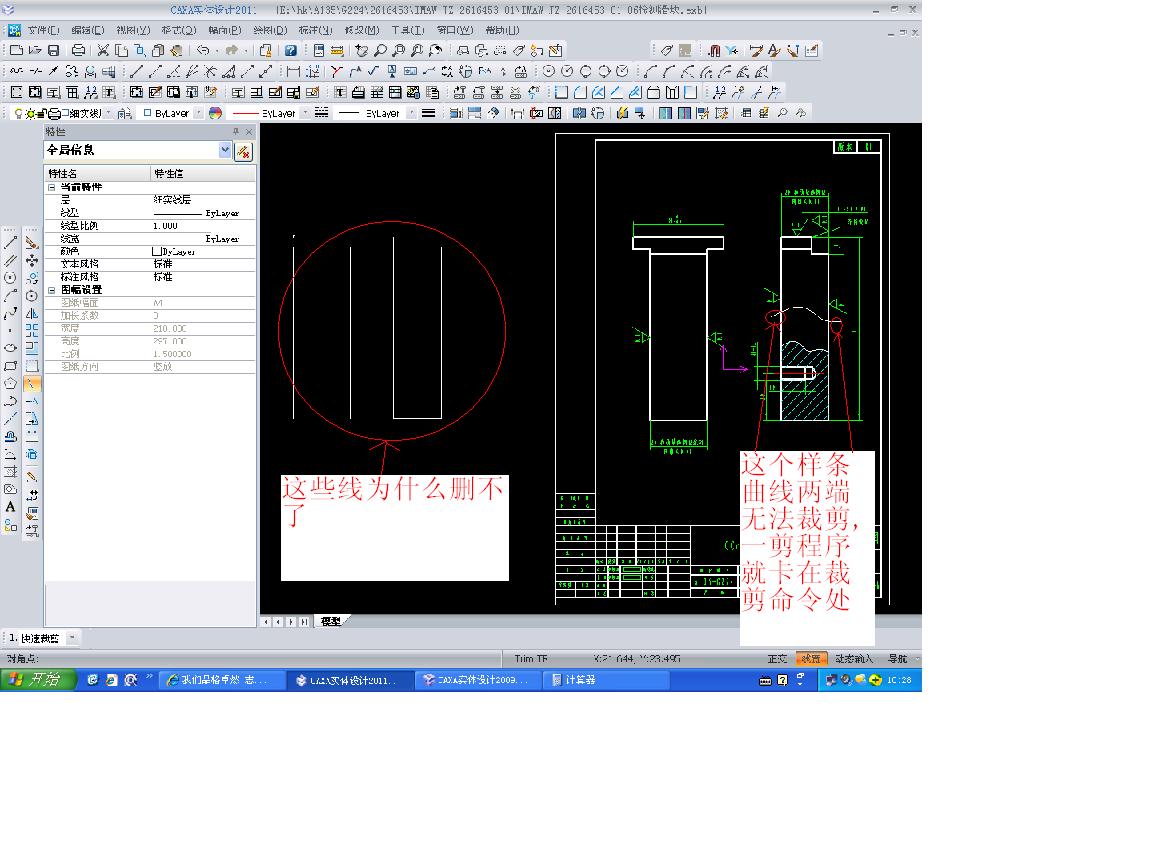This screenshot has height=864, width=1152.
Task: Select the Ellipse tool in left toolbar
Action: click(10, 348)
